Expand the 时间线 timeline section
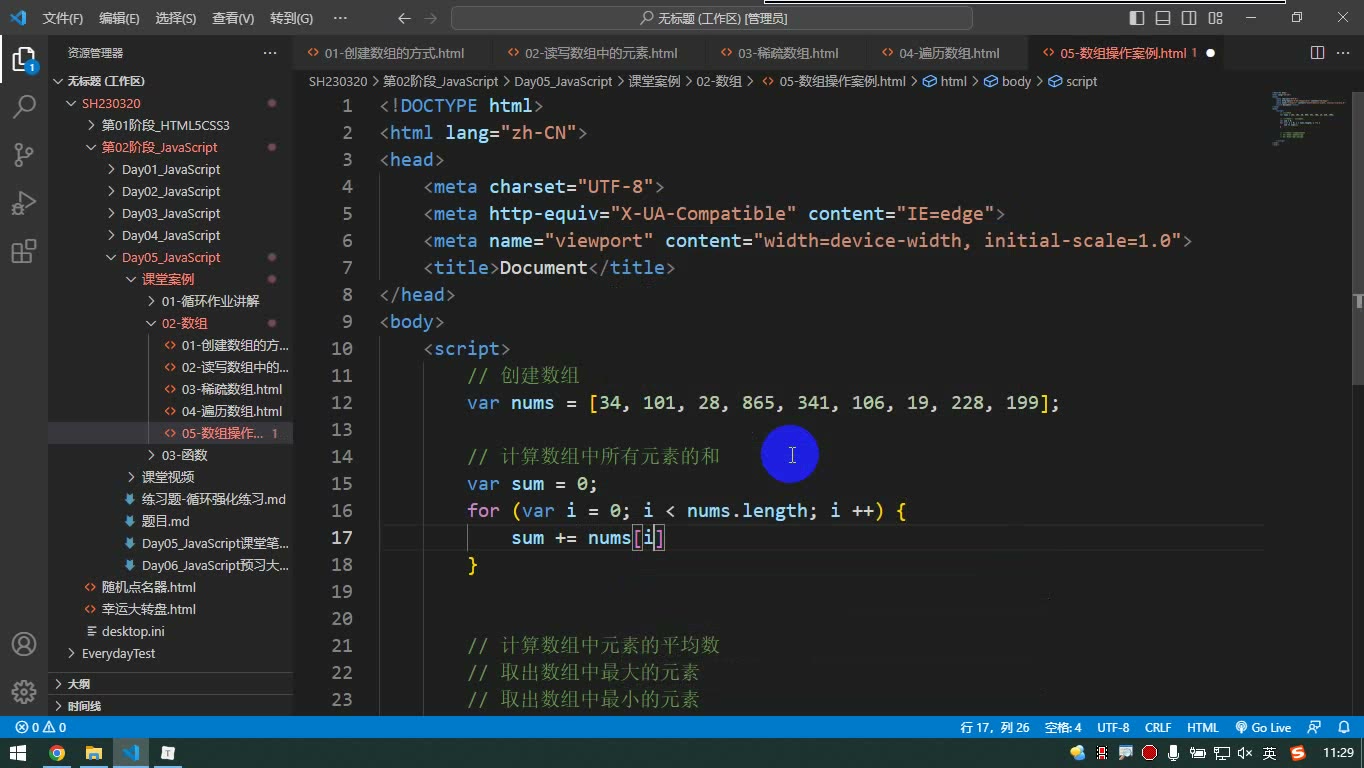 [170, 706]
